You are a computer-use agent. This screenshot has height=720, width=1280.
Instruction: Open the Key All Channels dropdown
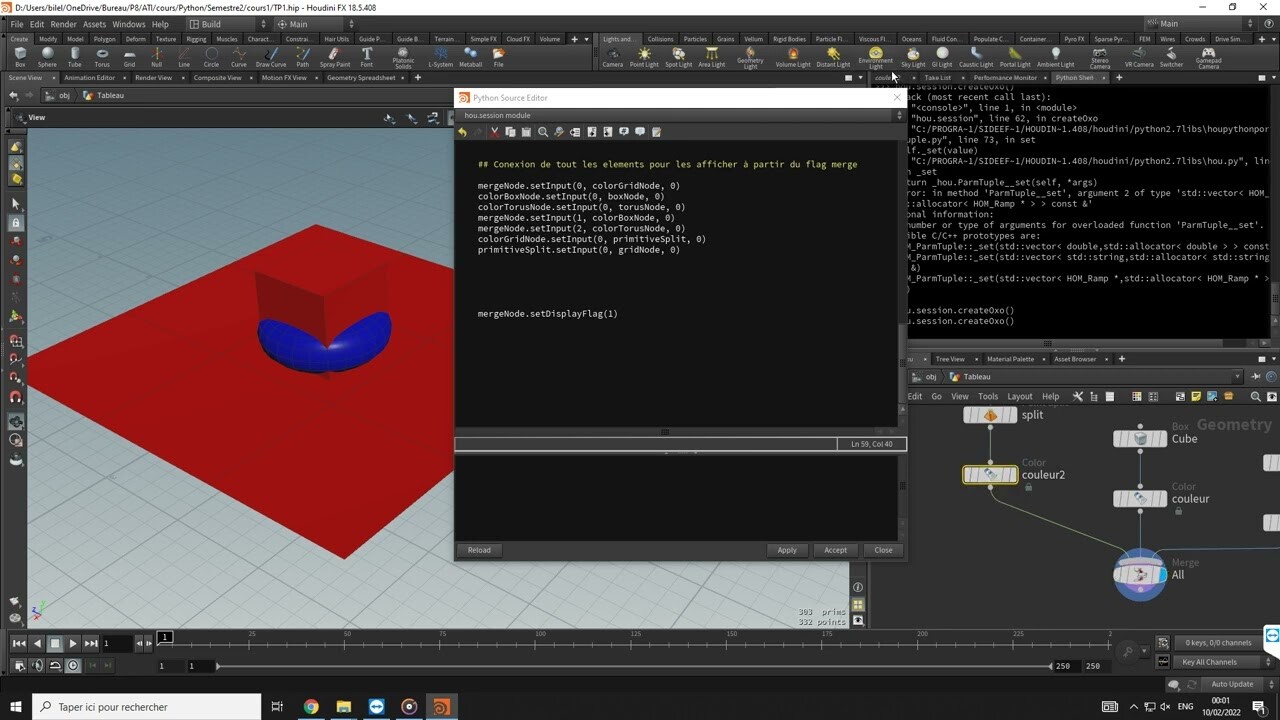(x=1214, y=662)
